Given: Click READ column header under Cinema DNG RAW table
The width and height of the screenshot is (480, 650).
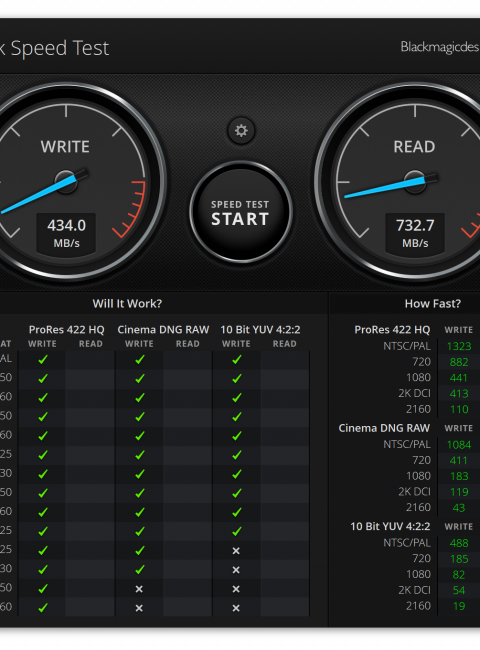Looking at the screenshot, I should pyautogui.click(x=187, y=344).
